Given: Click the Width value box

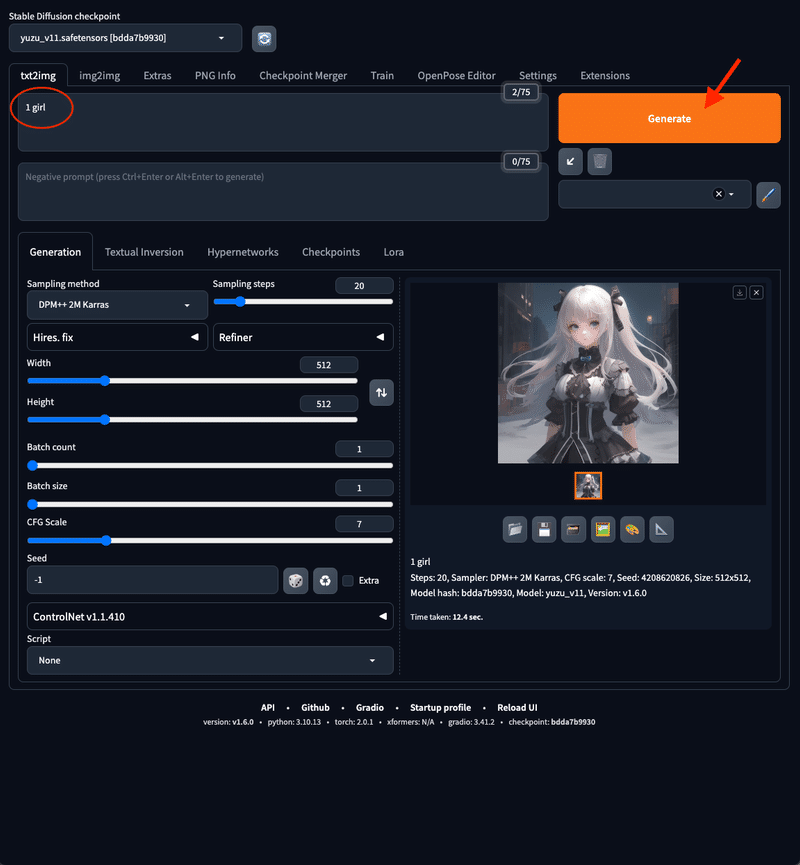Looking at the screenshot, I should coord(329,365).
